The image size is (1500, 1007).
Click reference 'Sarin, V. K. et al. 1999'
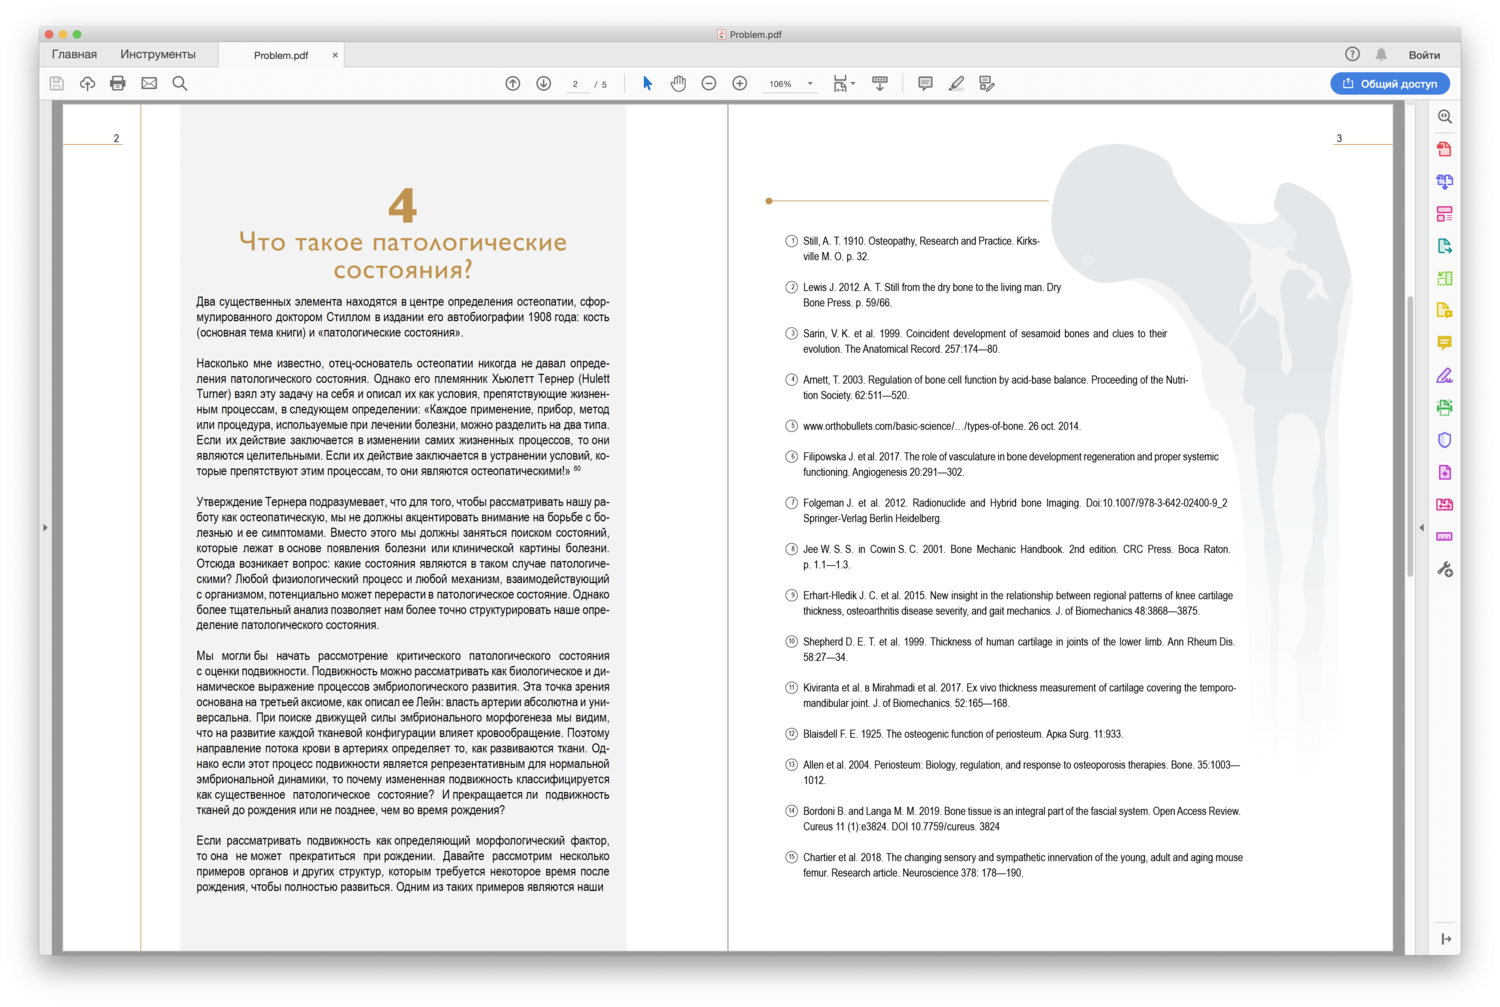985,341
